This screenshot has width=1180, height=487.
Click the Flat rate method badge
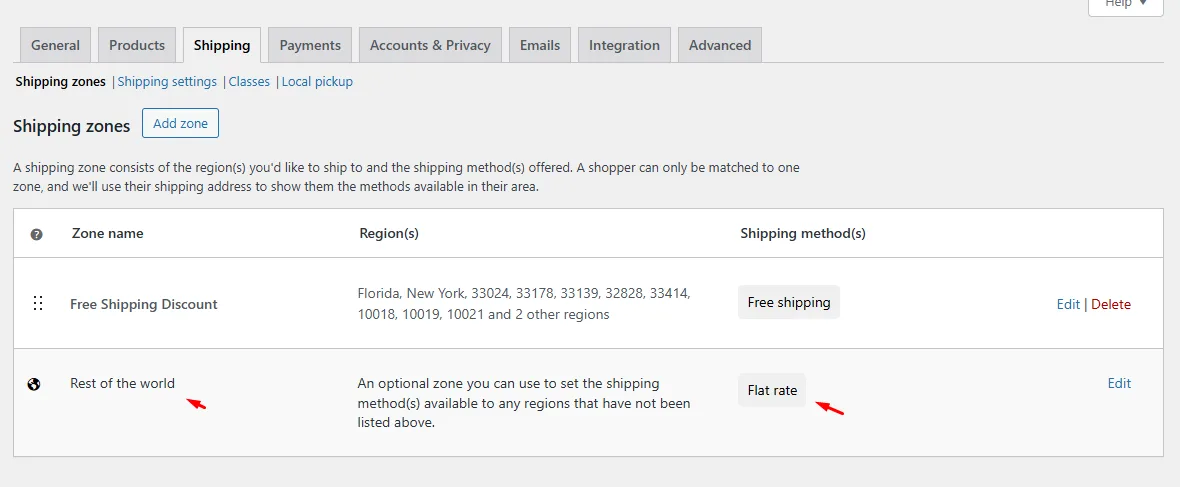tap(772, 390)
